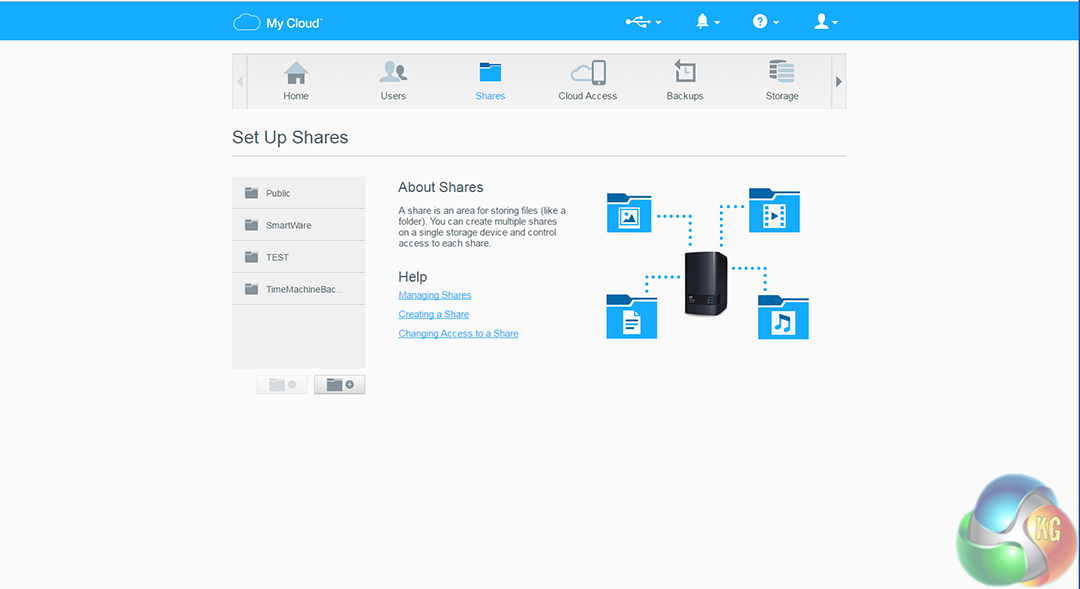Image resolution: width=1080 pixels, height=589 pixels.
Task: Open the user account dropdown
Action: (x=825, y=21)
